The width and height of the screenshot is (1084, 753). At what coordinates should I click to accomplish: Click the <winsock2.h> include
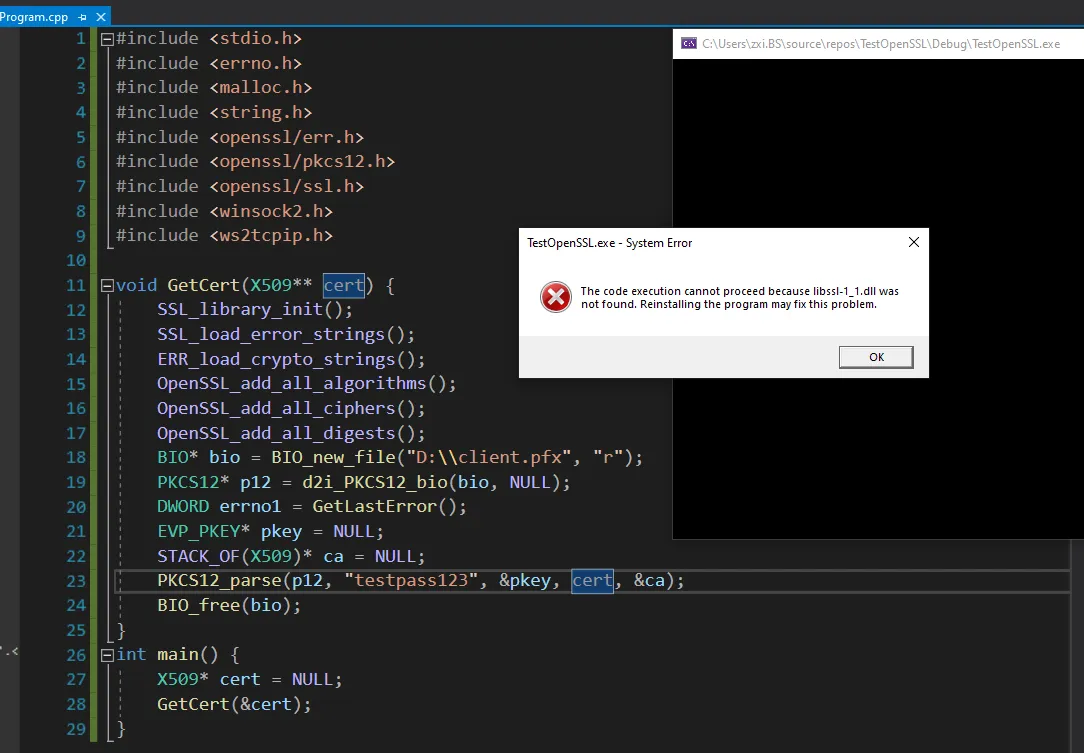(271, 211)
